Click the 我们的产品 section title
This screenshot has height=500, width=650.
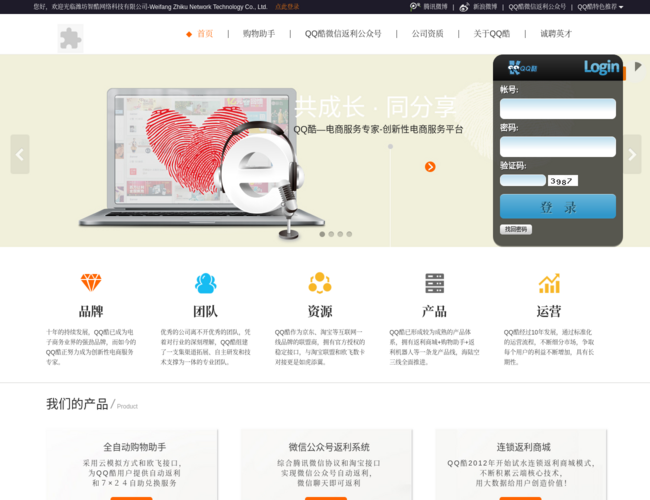coord(77,404)
